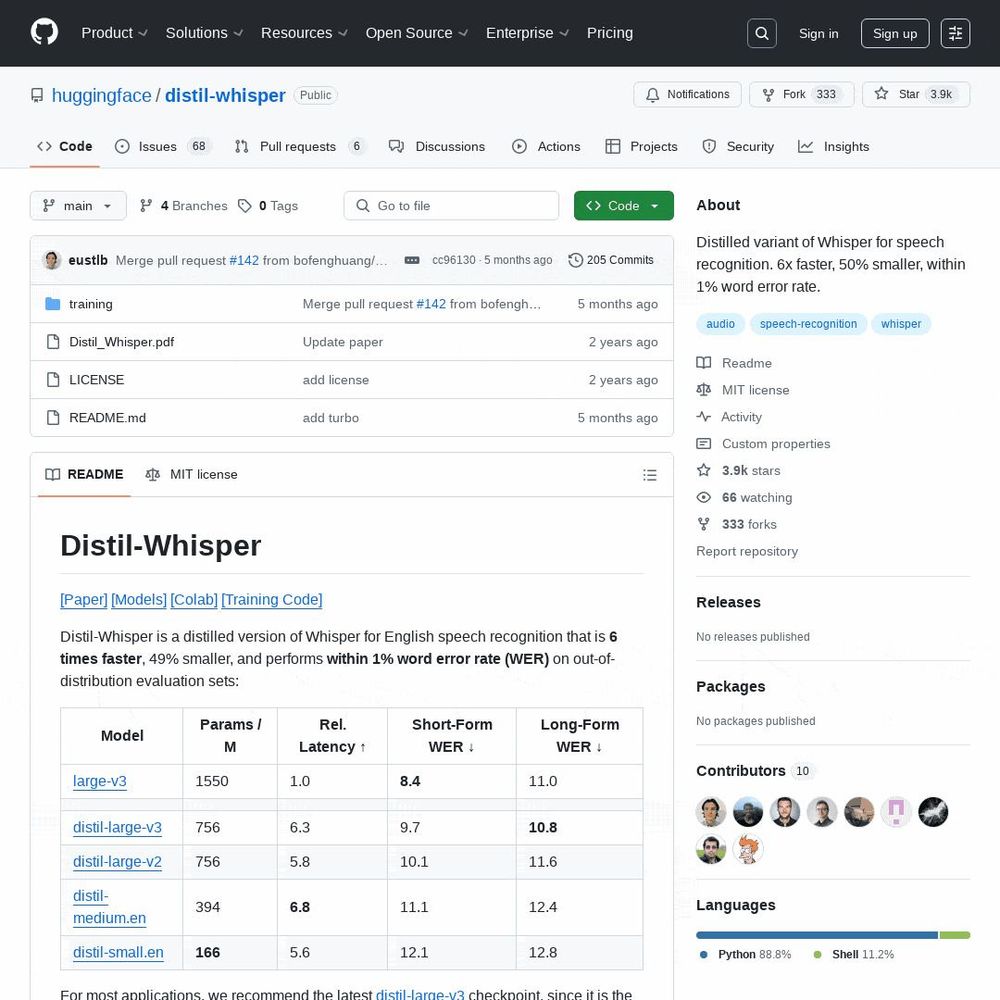The width and height of the screenshot is (1000, 1000).
Task: Open the distil-whisper repository name link
Action: 225,96
